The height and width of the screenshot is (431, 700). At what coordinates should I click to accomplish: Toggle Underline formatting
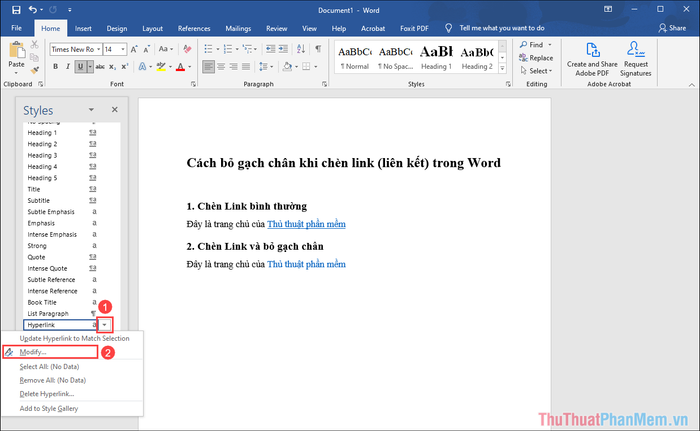[80, 67]
